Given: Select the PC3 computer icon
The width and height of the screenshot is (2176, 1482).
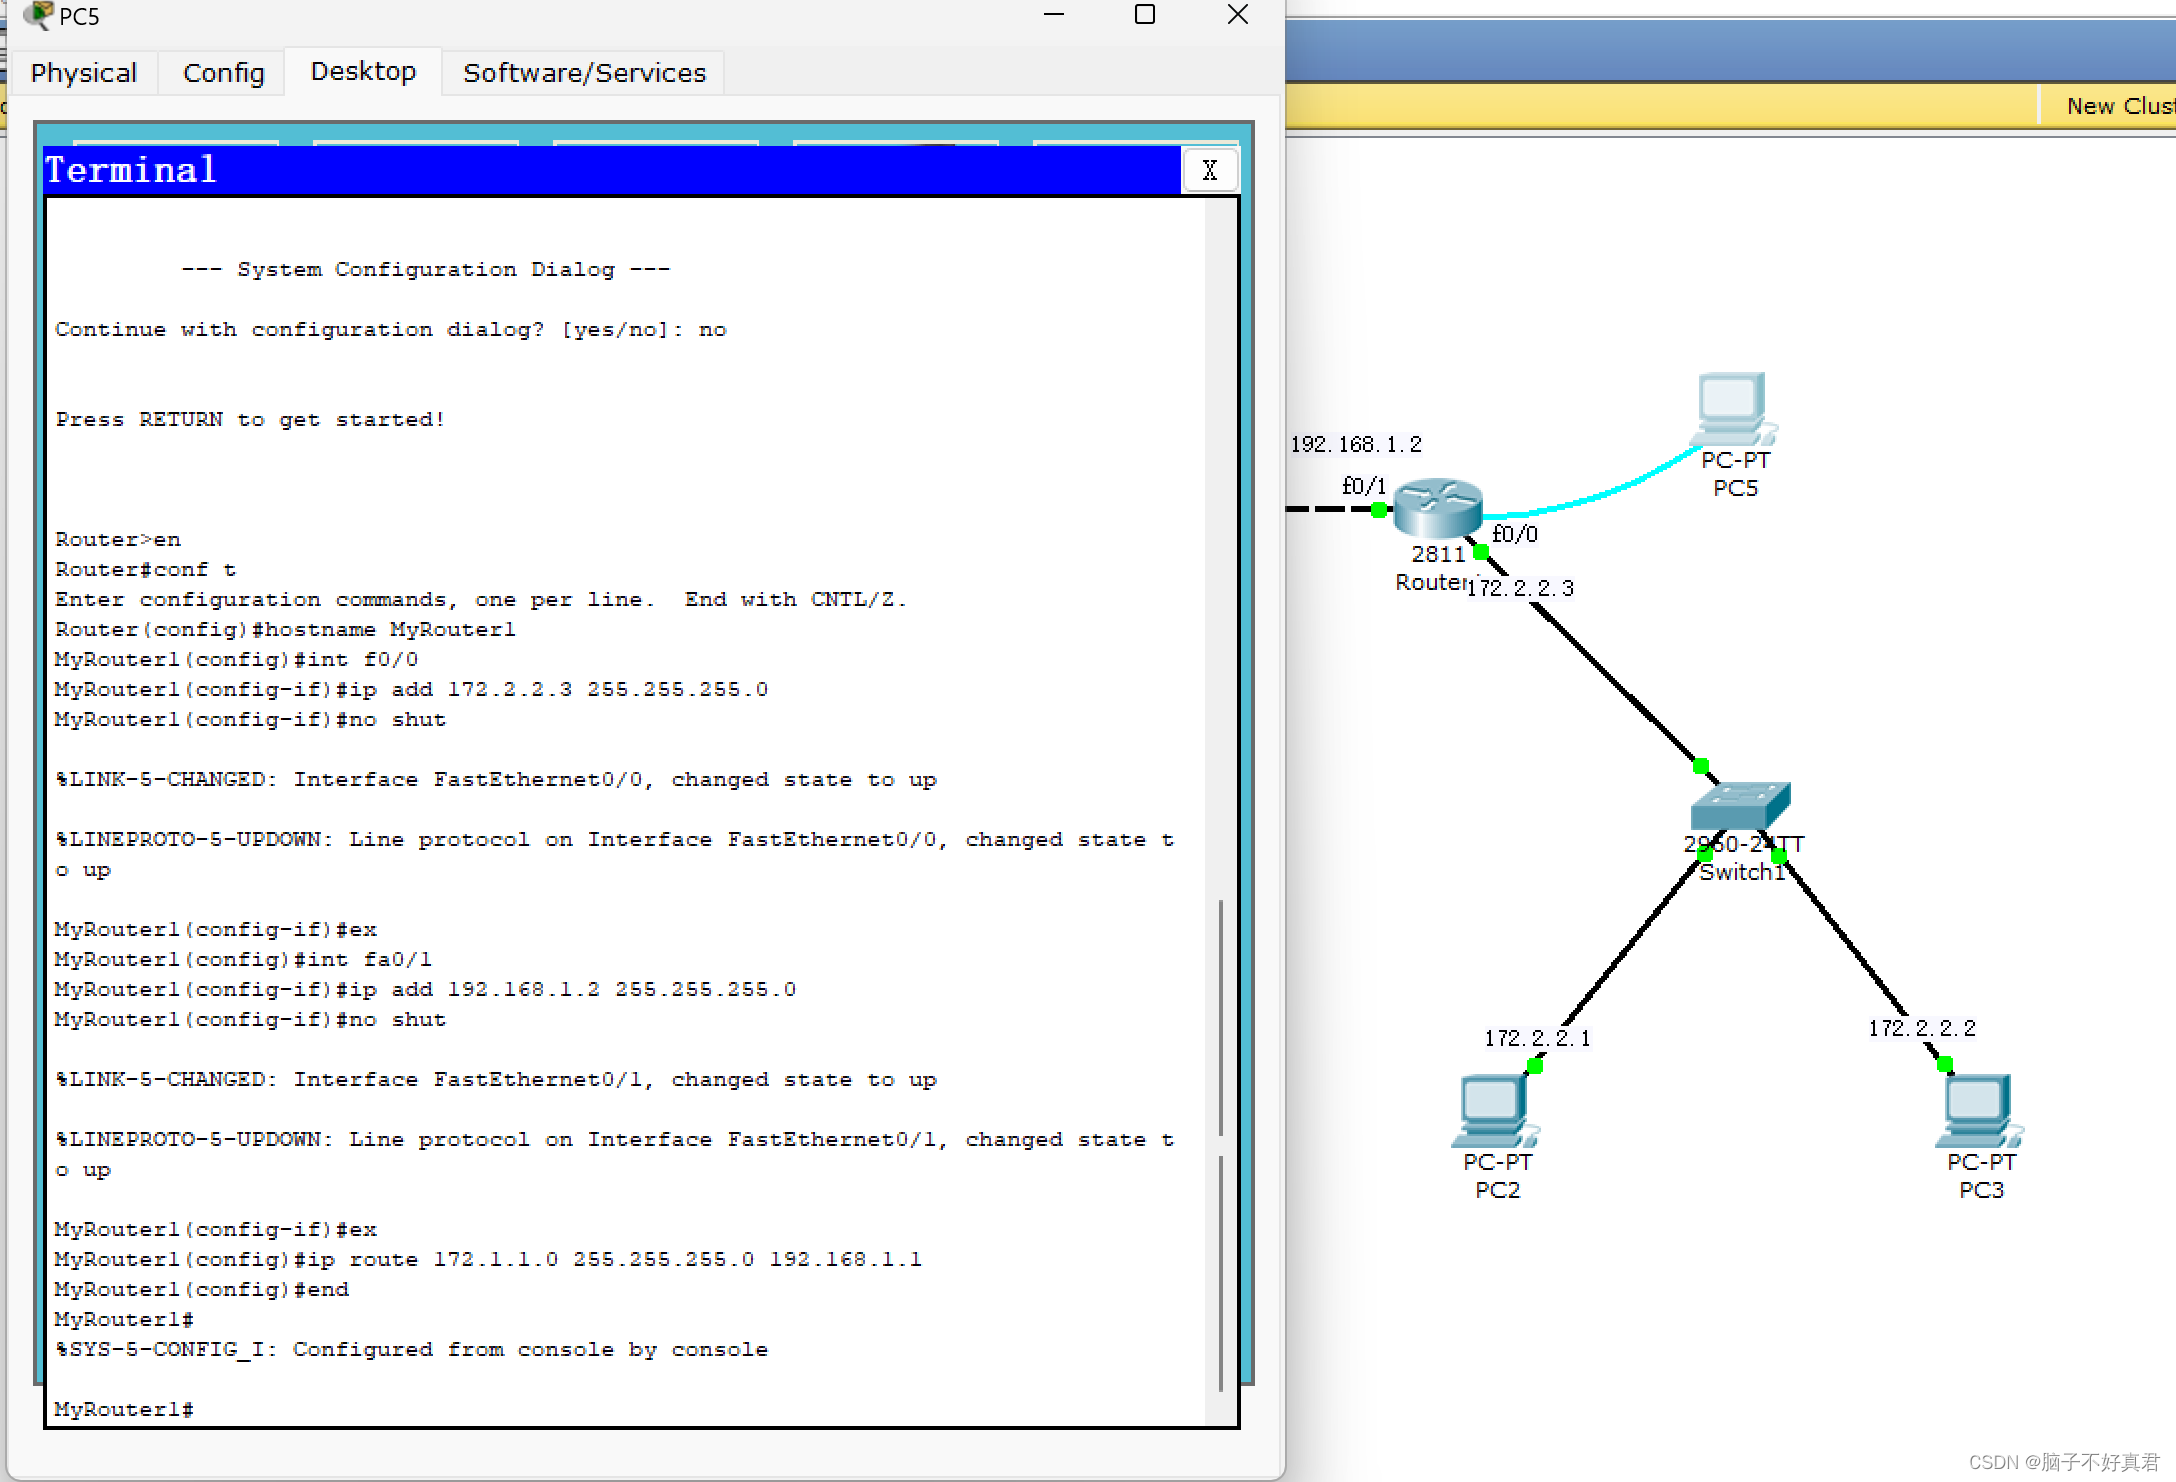Looking at the screenshot, I should 1978,1110.
